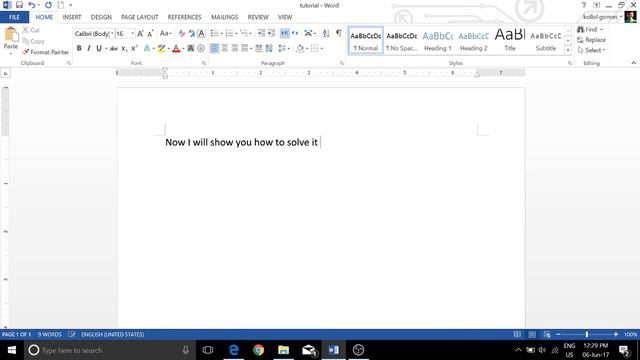Set right-to-left text direction

pyautogui.click(x=295, y=33)
